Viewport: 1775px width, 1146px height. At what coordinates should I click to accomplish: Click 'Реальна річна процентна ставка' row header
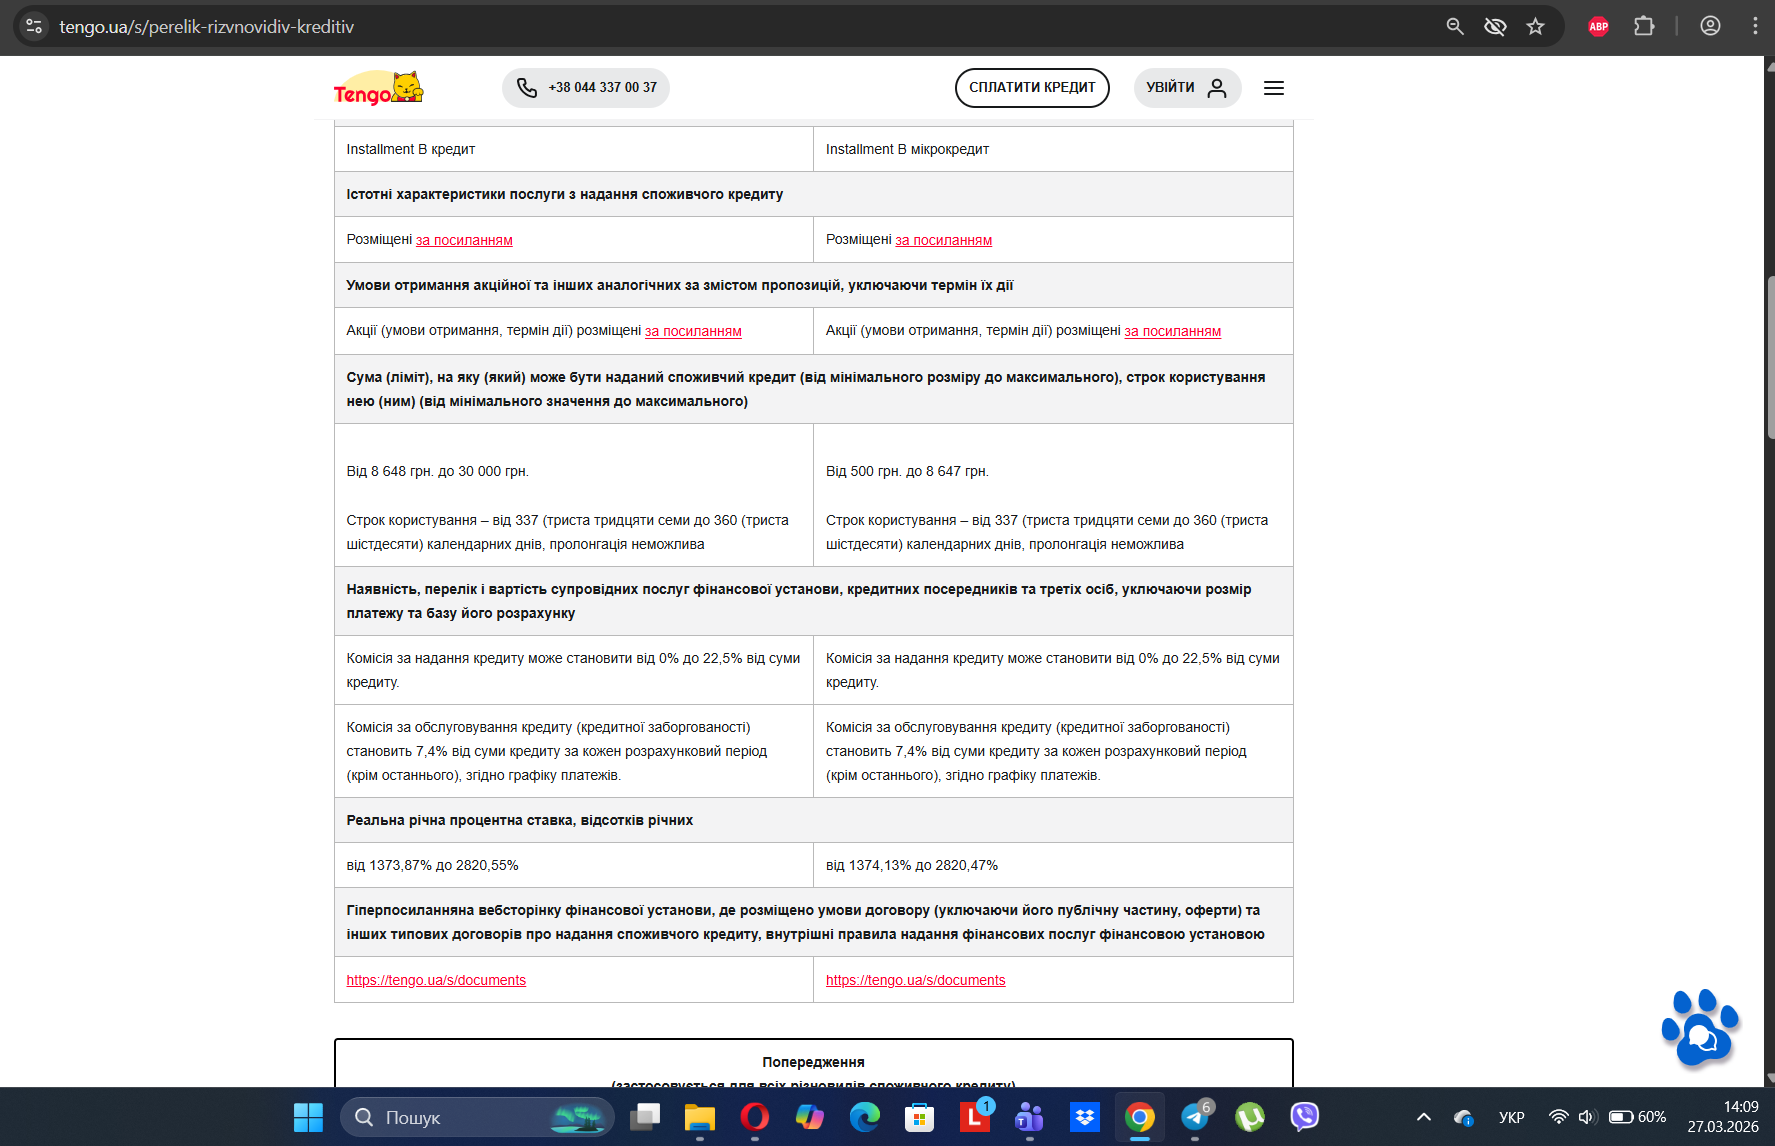(814, 820)
